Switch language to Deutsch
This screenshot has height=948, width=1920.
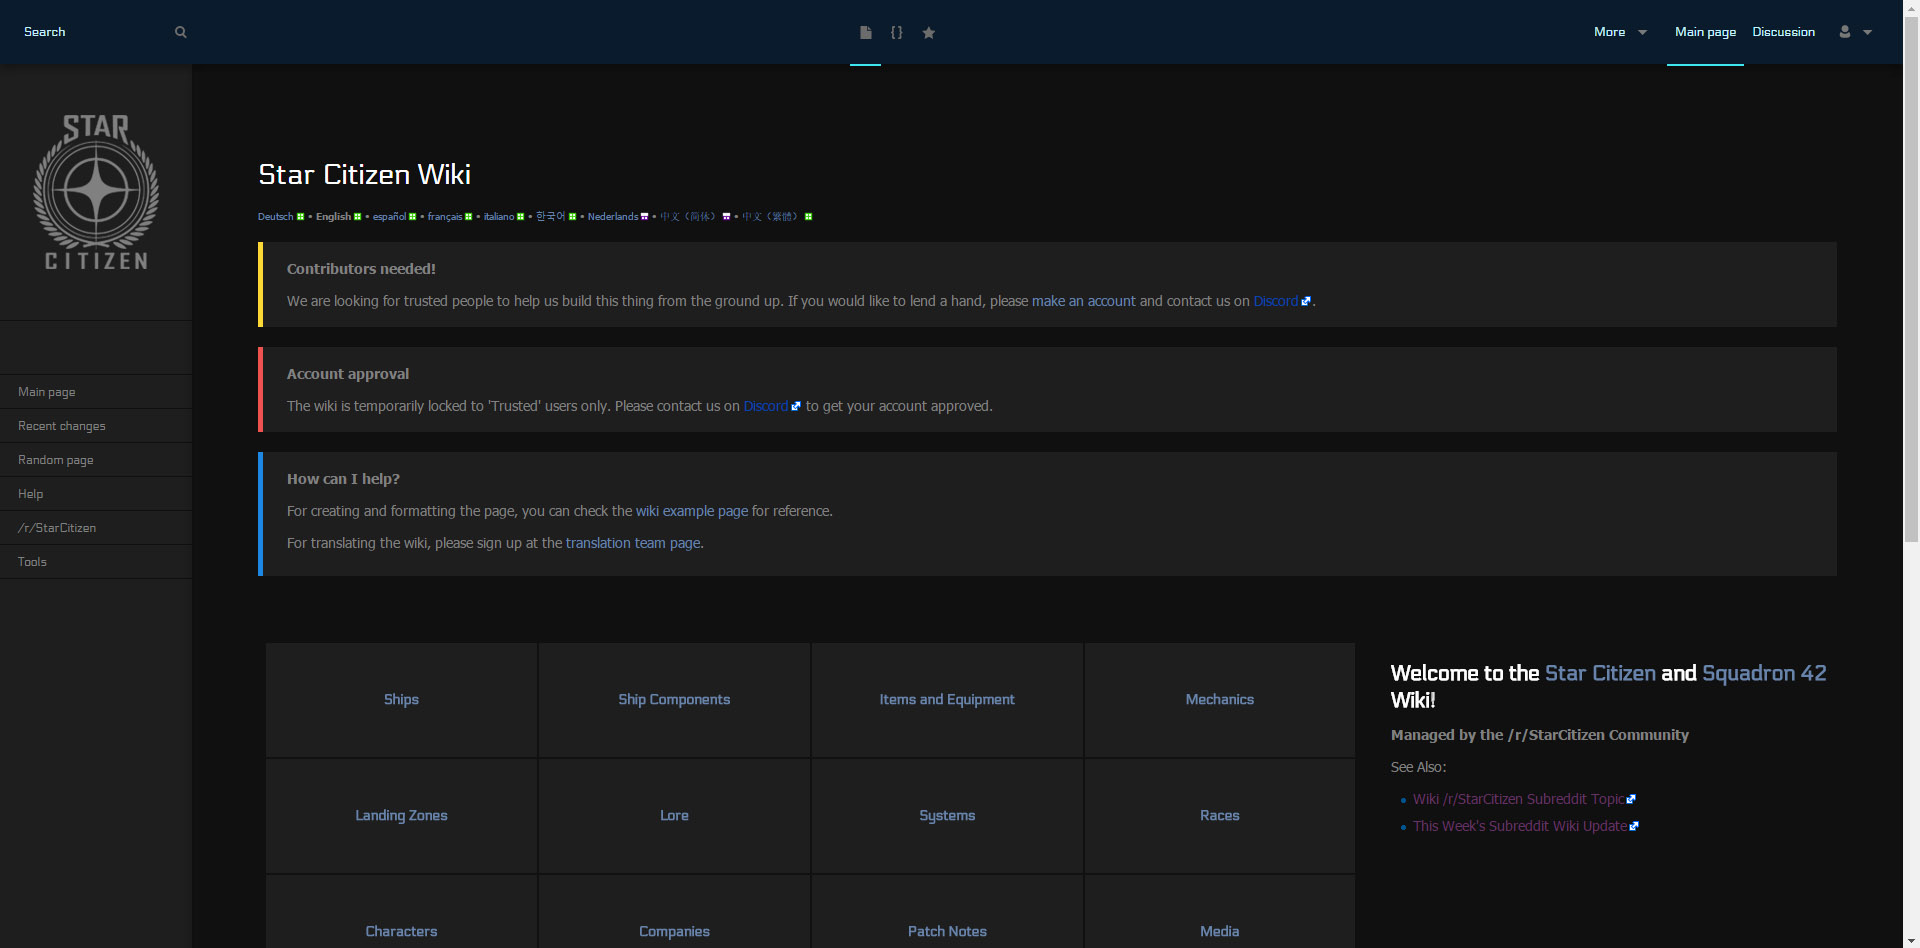point(276,217)
